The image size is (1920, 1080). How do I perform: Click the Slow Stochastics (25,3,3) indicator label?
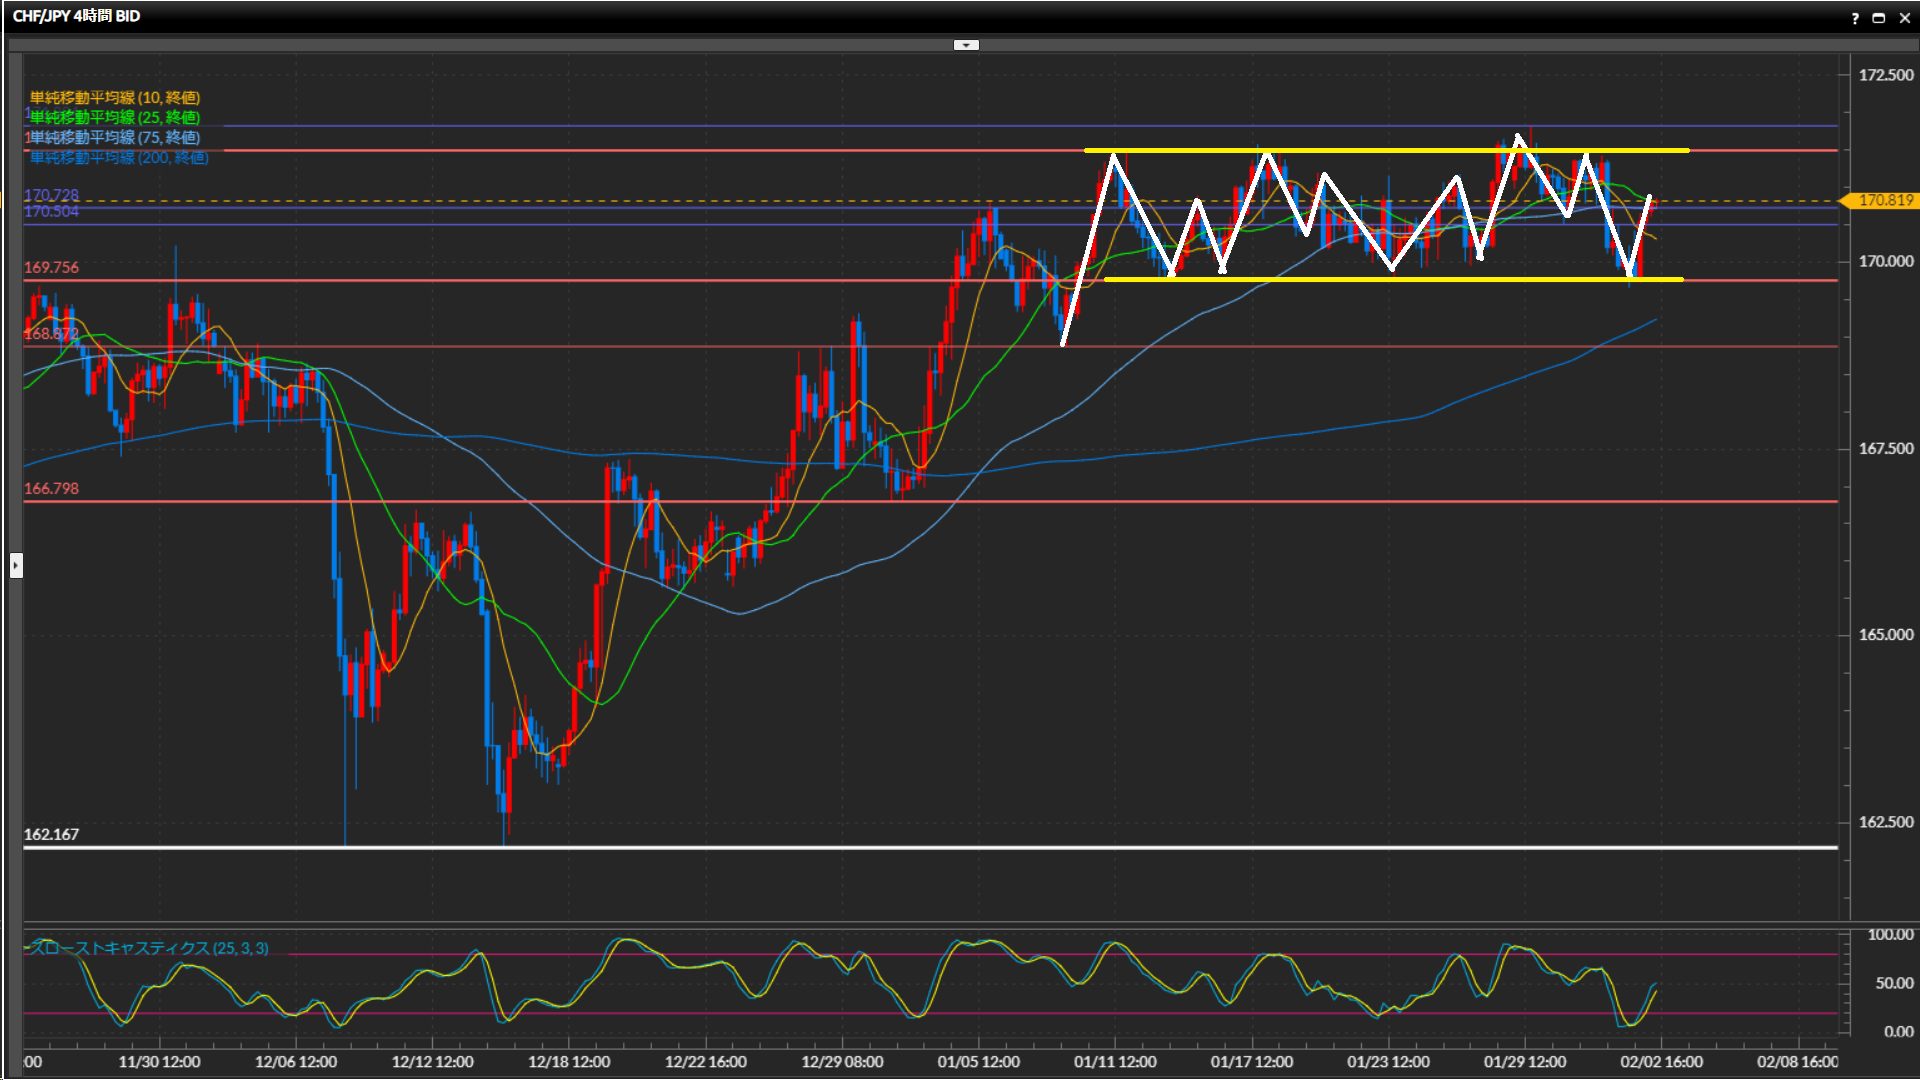[149, 948]
